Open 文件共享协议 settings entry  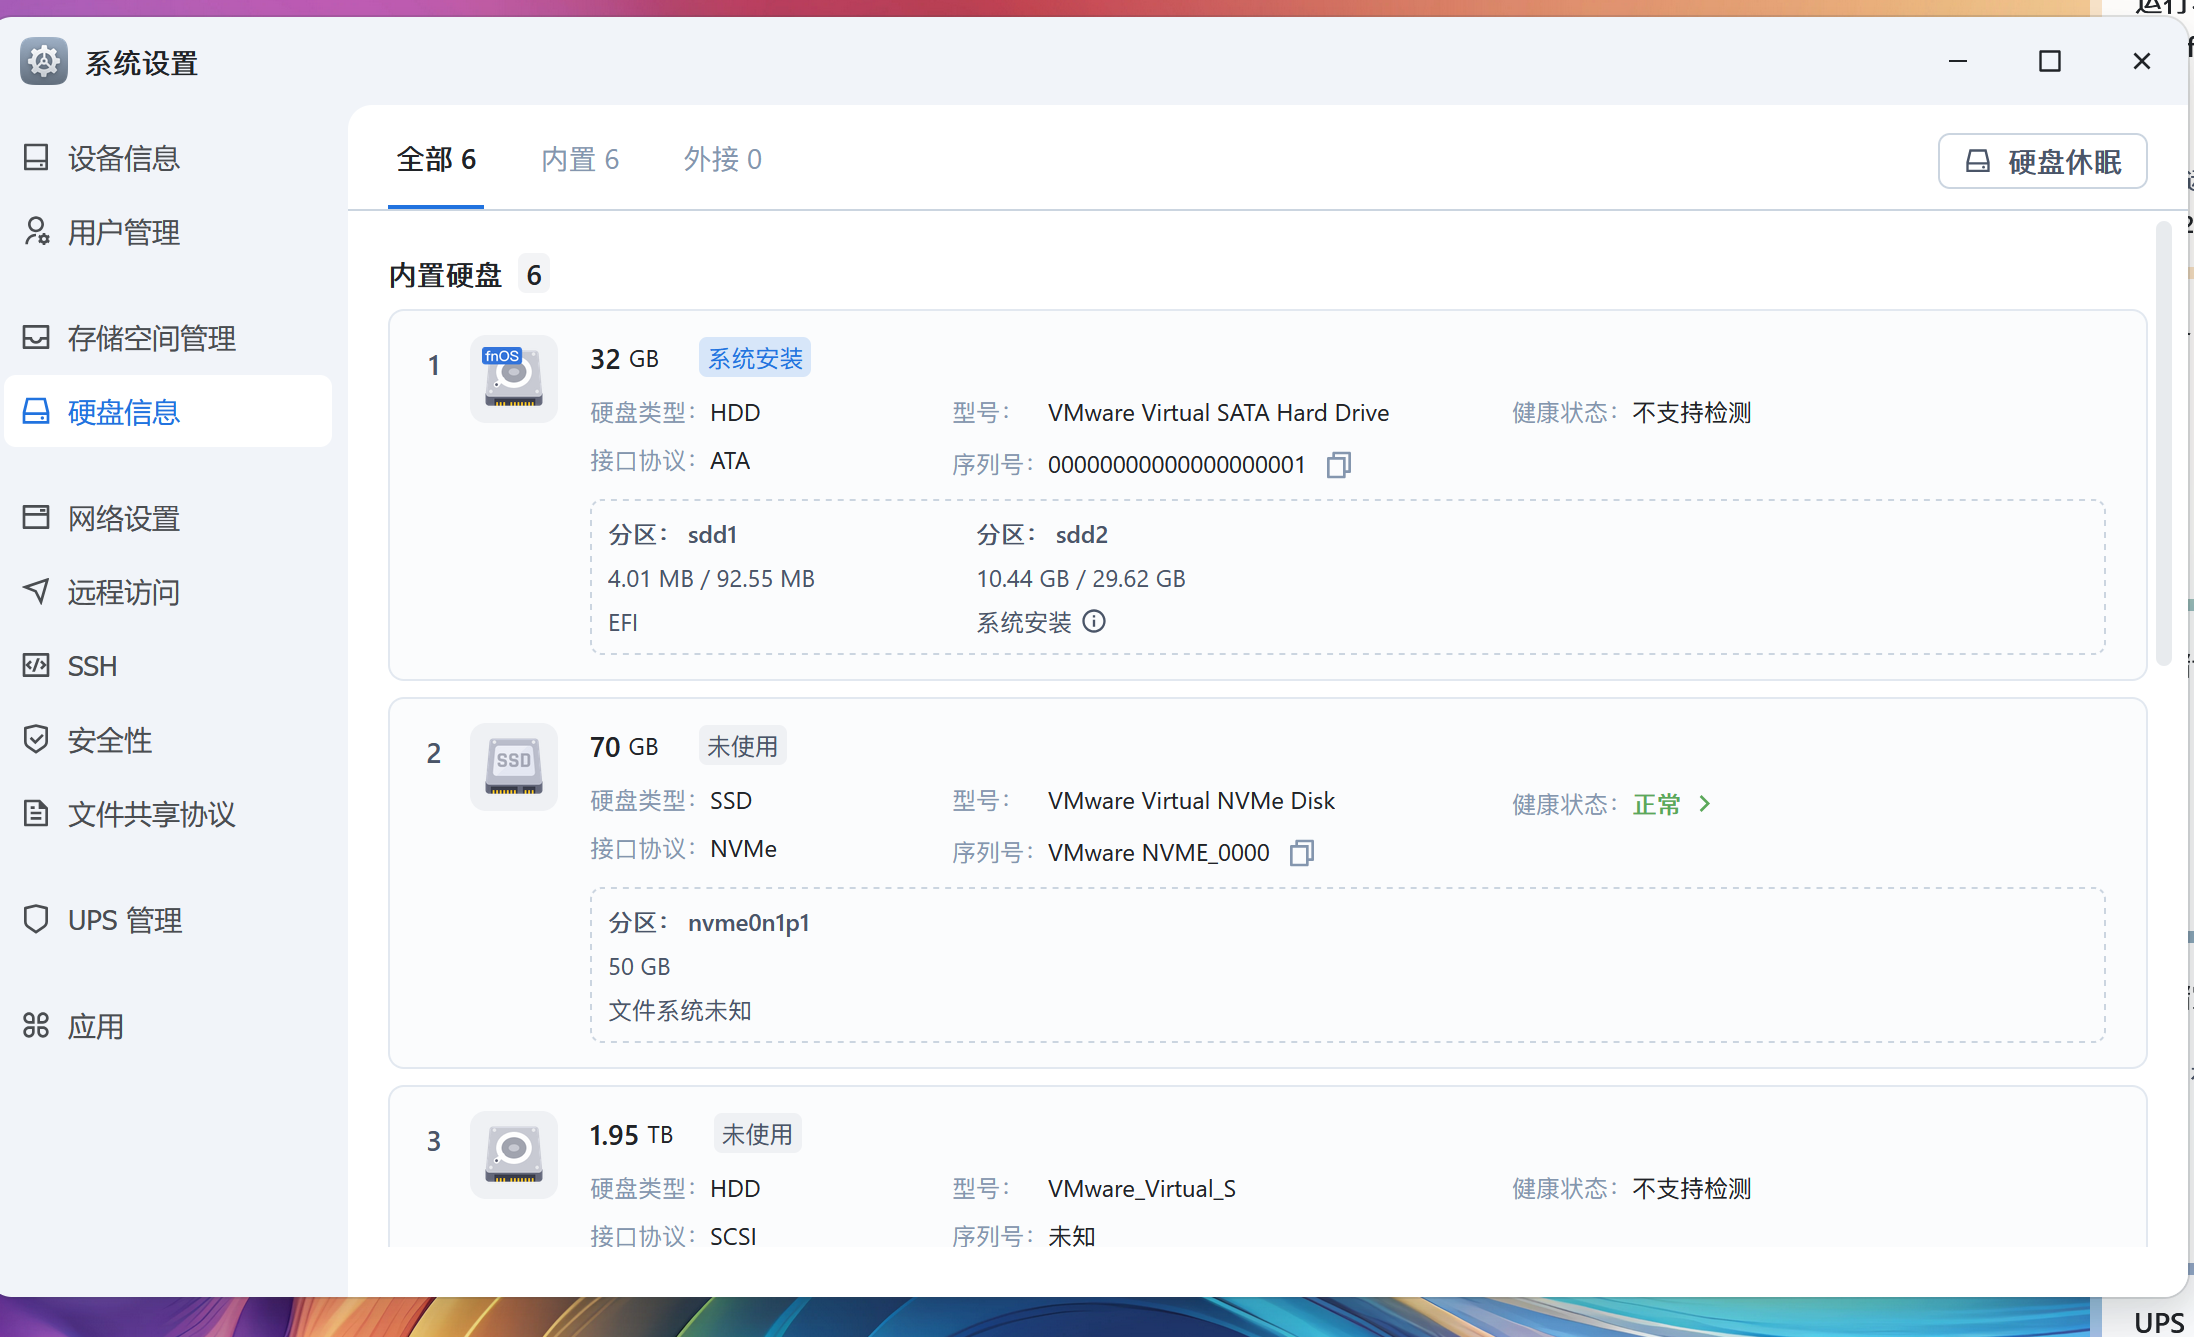click(x=168, y=814)
